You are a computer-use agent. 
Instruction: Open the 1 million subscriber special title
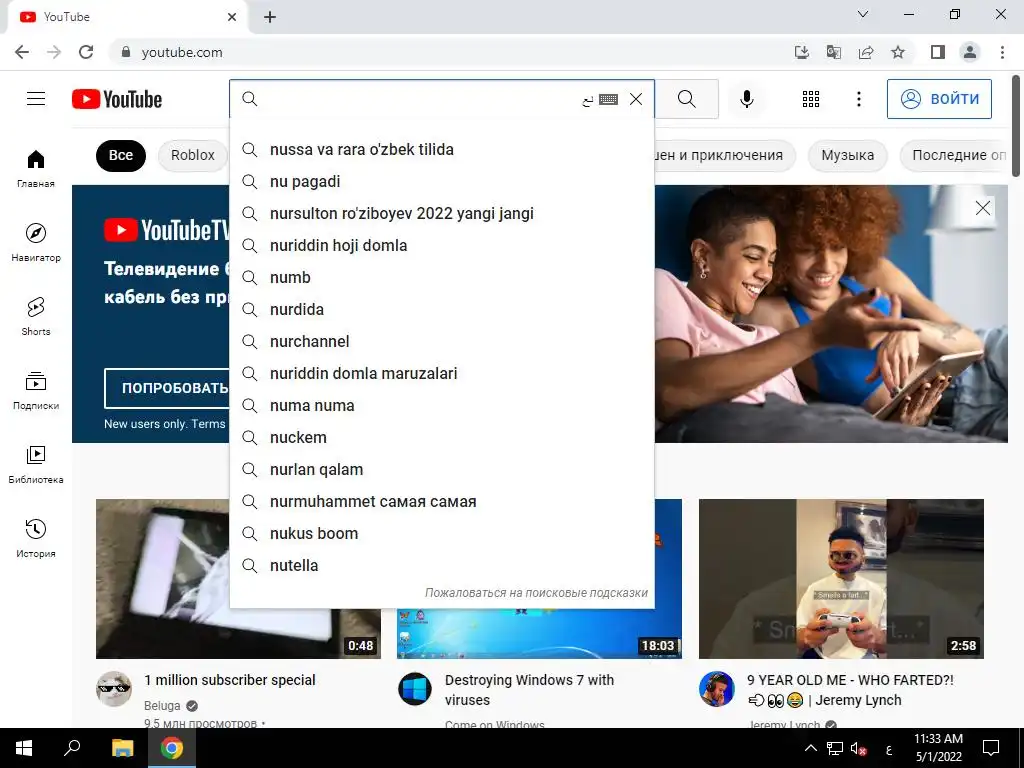(x=230, y=680)
